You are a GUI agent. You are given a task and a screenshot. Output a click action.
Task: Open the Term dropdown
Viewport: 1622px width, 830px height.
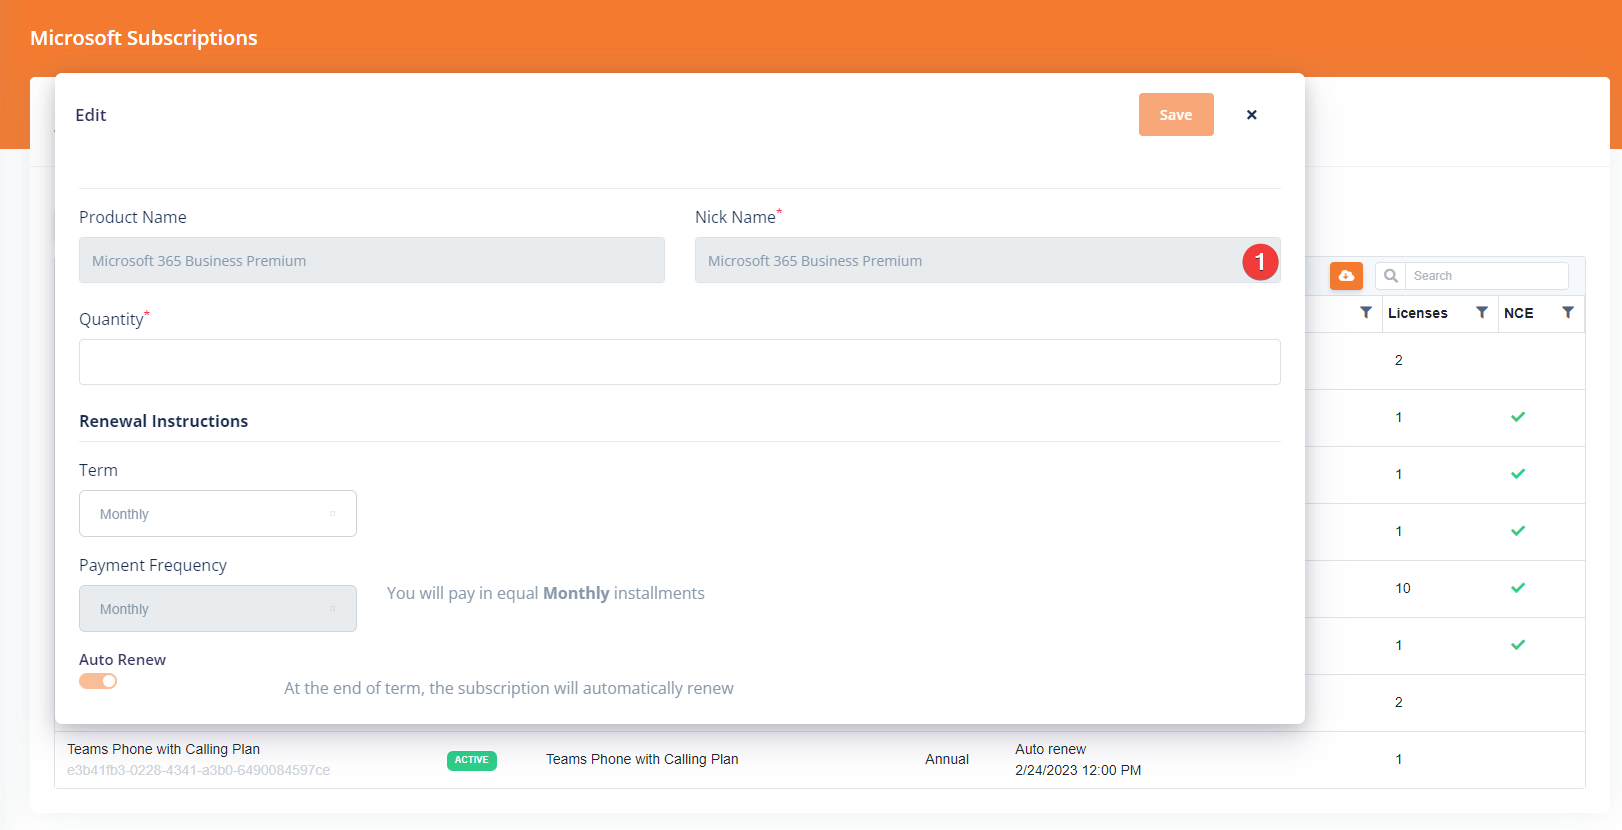[218, 514]
